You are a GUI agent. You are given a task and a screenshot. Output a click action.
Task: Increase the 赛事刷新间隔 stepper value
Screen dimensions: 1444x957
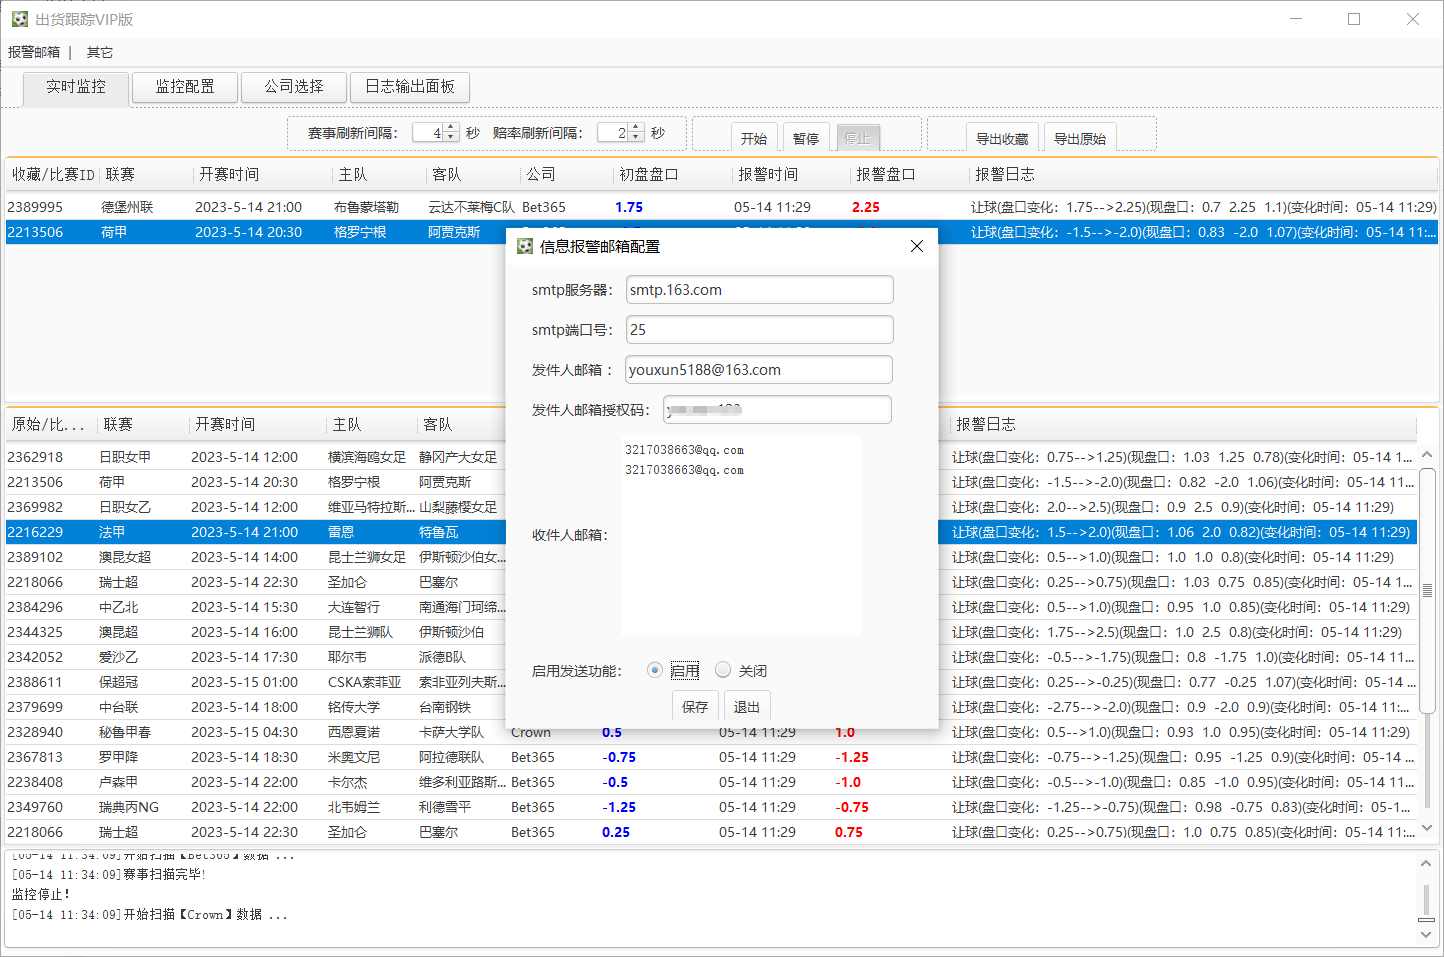coord(451,128)
